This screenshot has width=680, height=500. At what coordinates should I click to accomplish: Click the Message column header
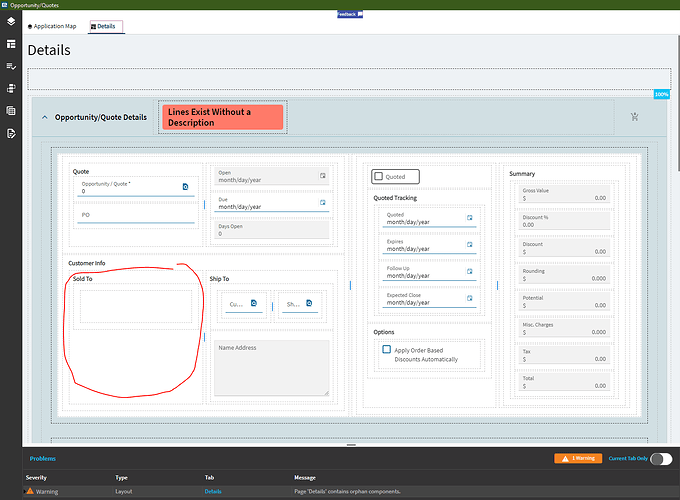pos(304,477)
